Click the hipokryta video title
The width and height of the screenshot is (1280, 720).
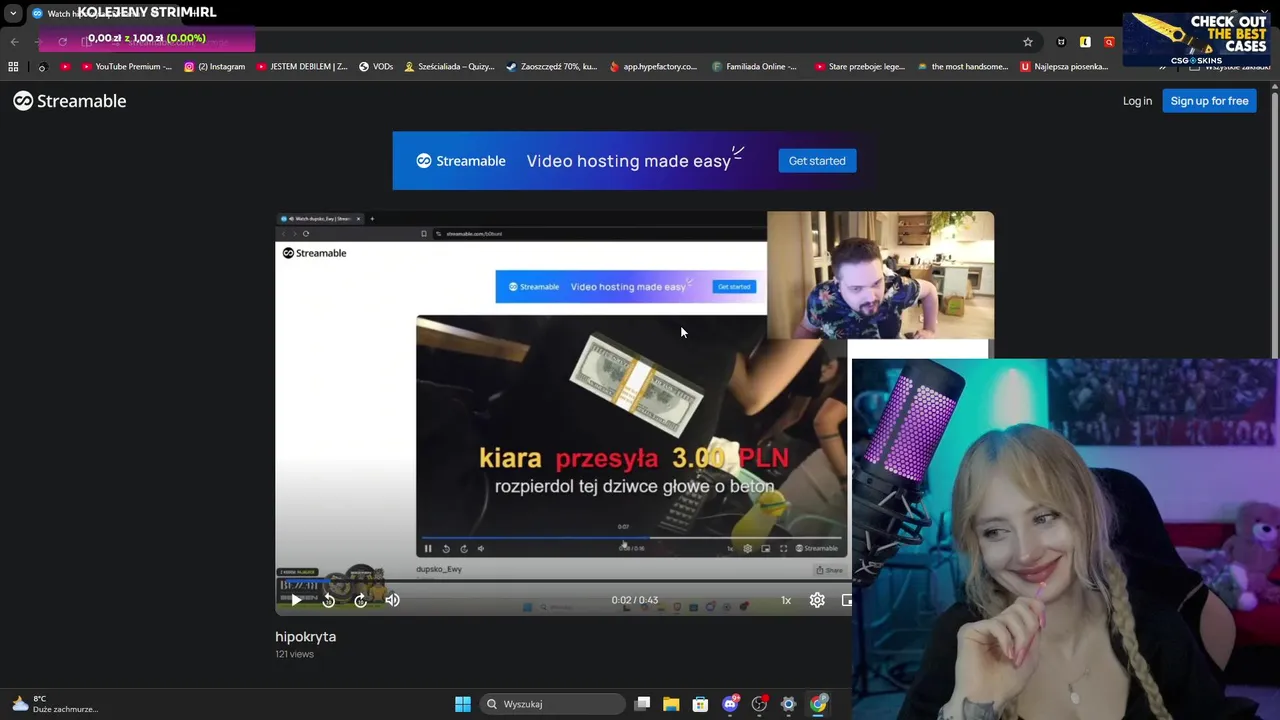[306, 637]
